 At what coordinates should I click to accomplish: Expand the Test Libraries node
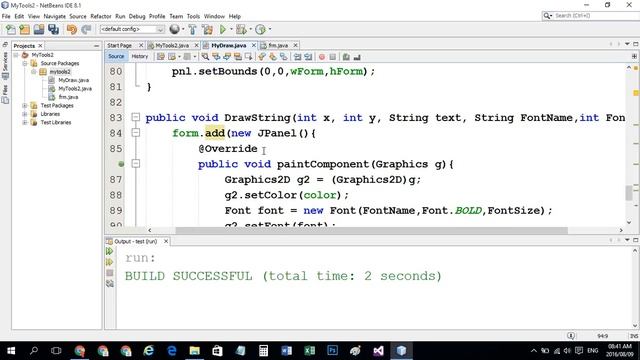[x=25, y=122]
